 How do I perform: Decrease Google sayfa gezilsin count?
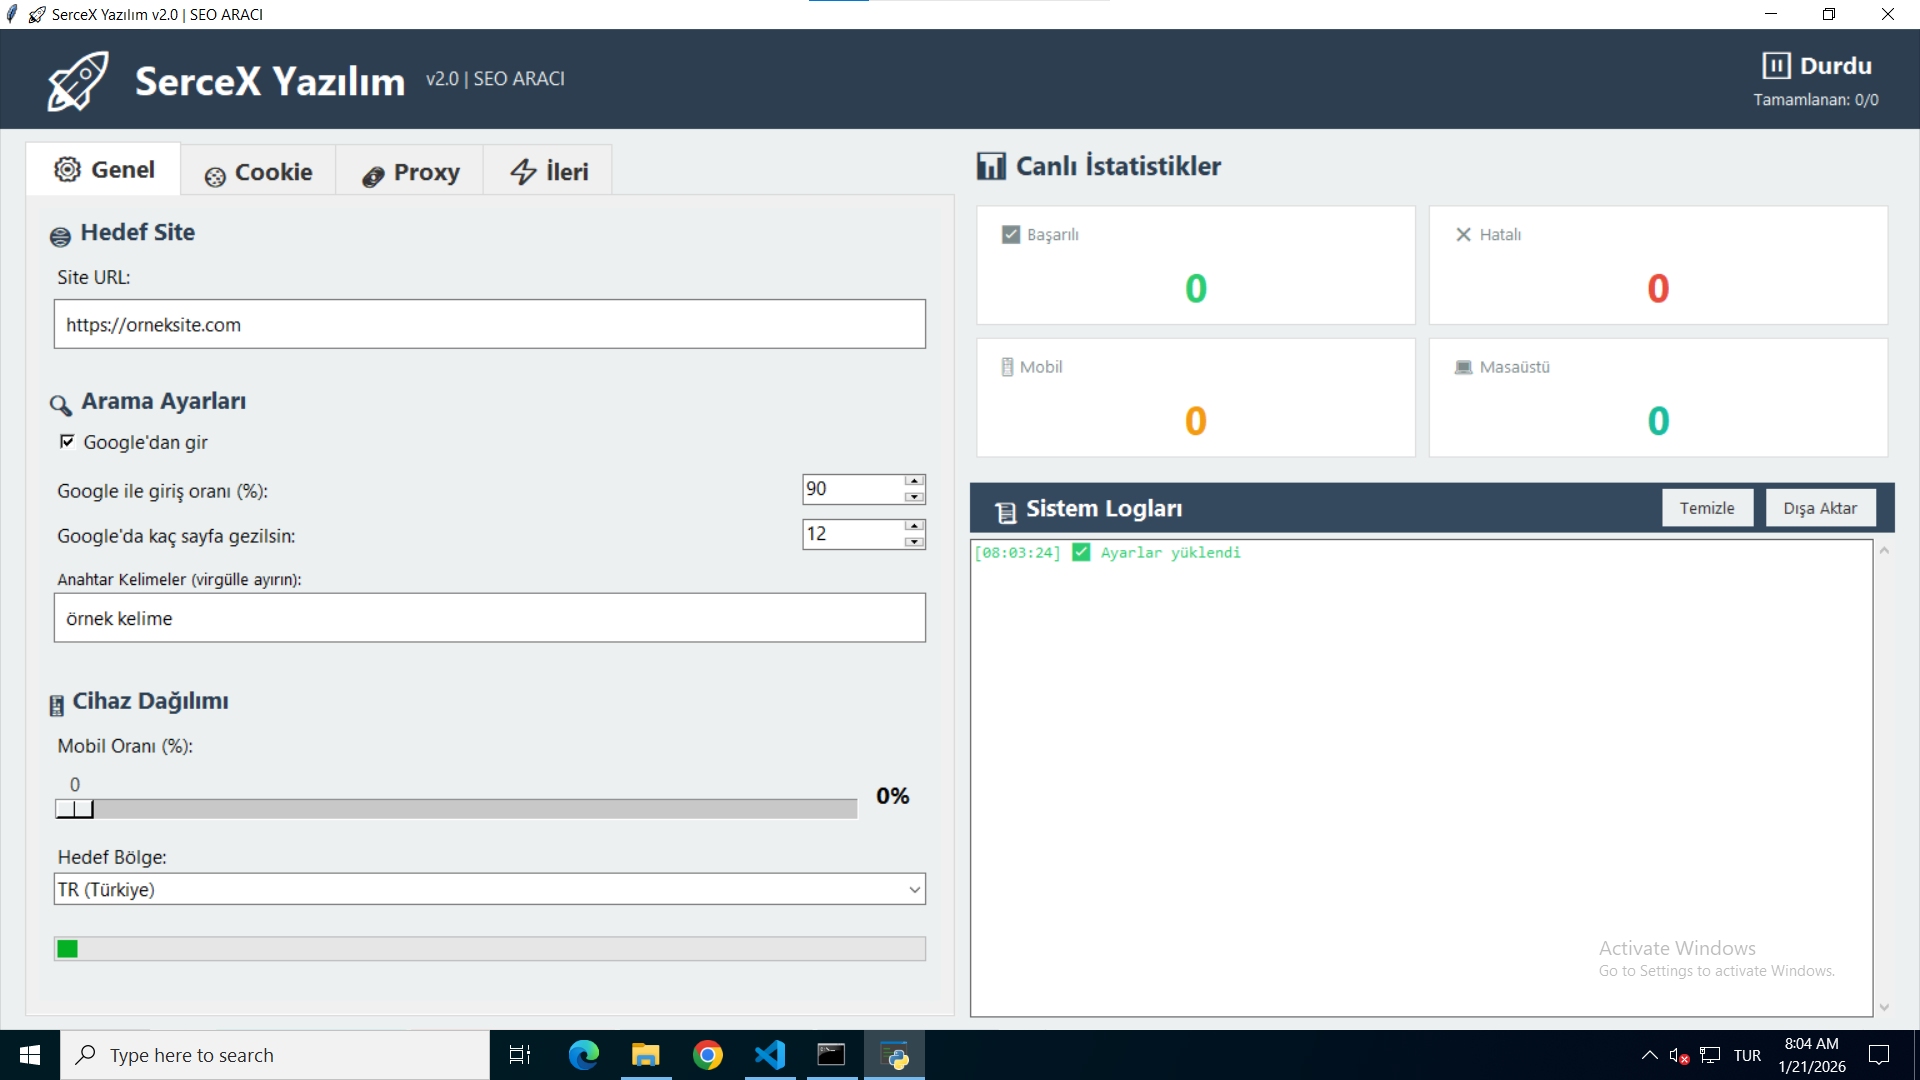click(914, 542)
